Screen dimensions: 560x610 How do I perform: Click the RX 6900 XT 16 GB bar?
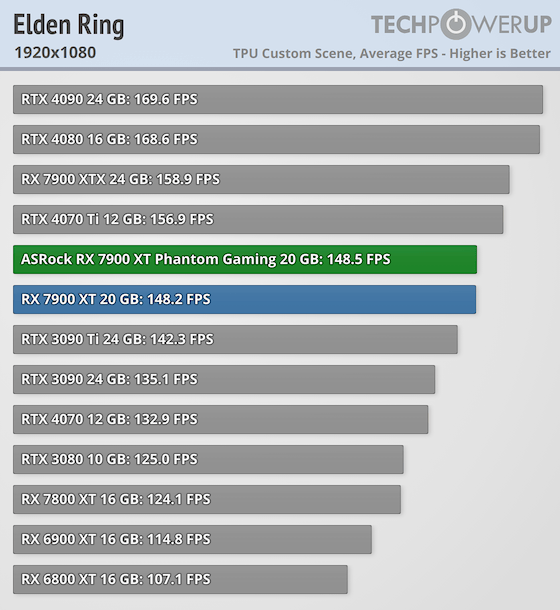click(192, 540)
